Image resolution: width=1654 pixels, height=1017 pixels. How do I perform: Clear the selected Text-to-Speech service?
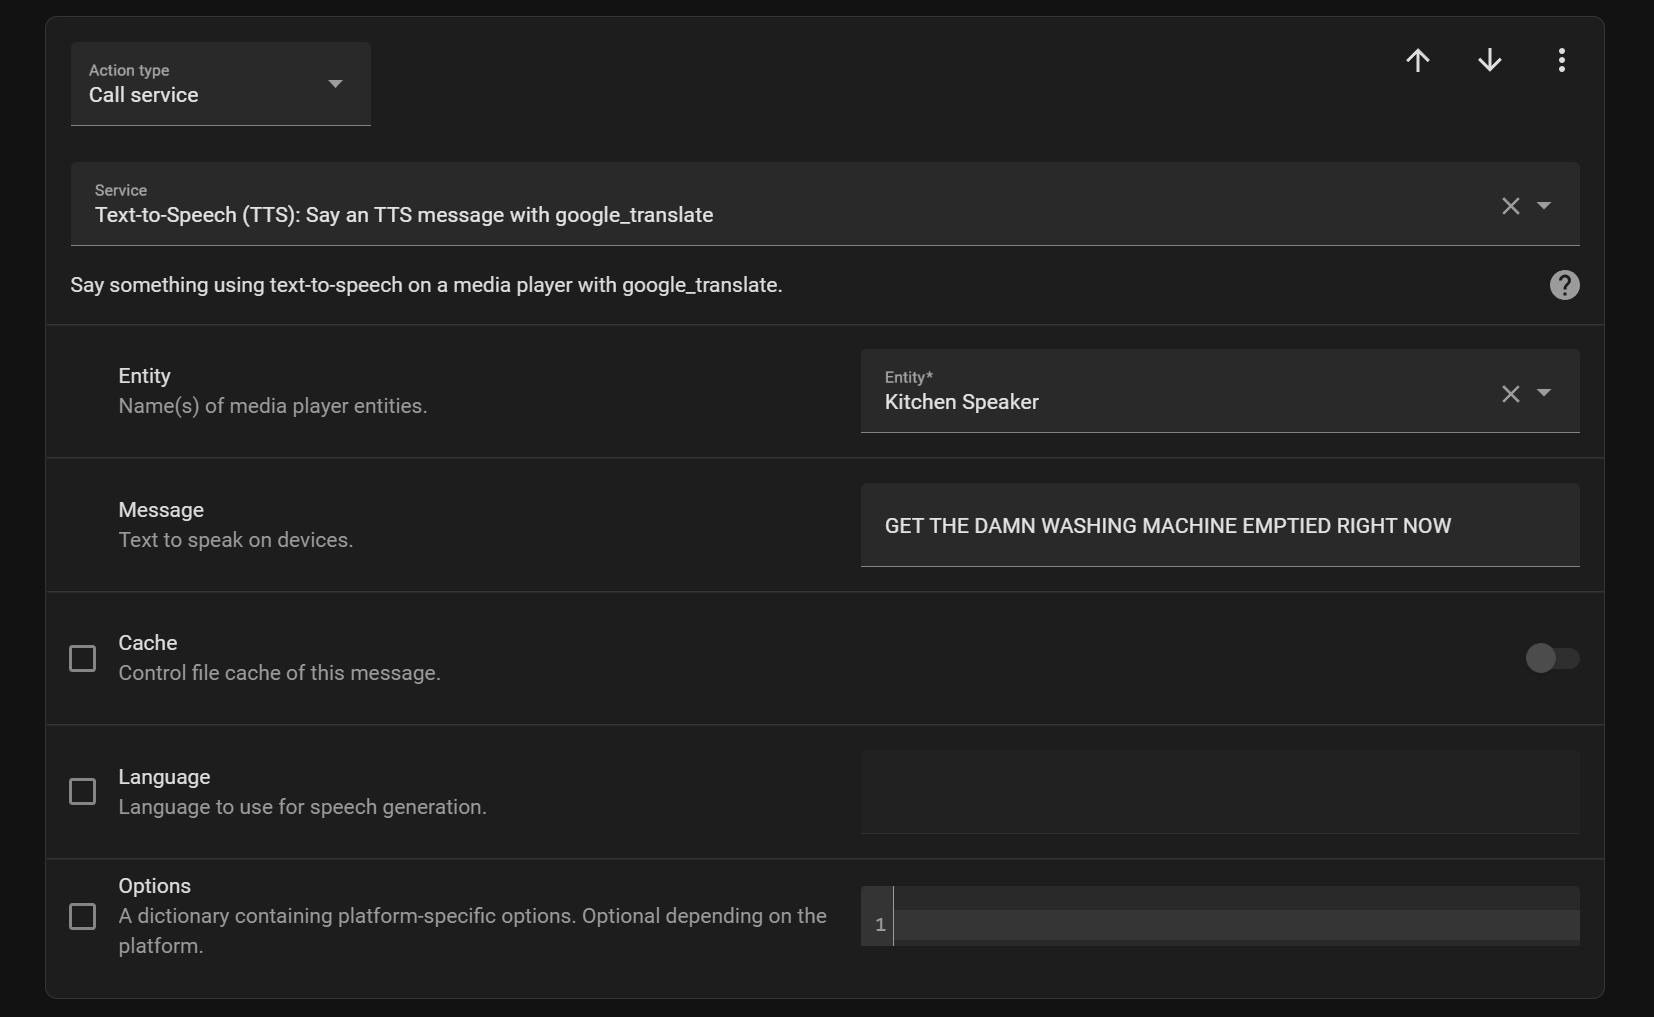(x=1510, y=206)
